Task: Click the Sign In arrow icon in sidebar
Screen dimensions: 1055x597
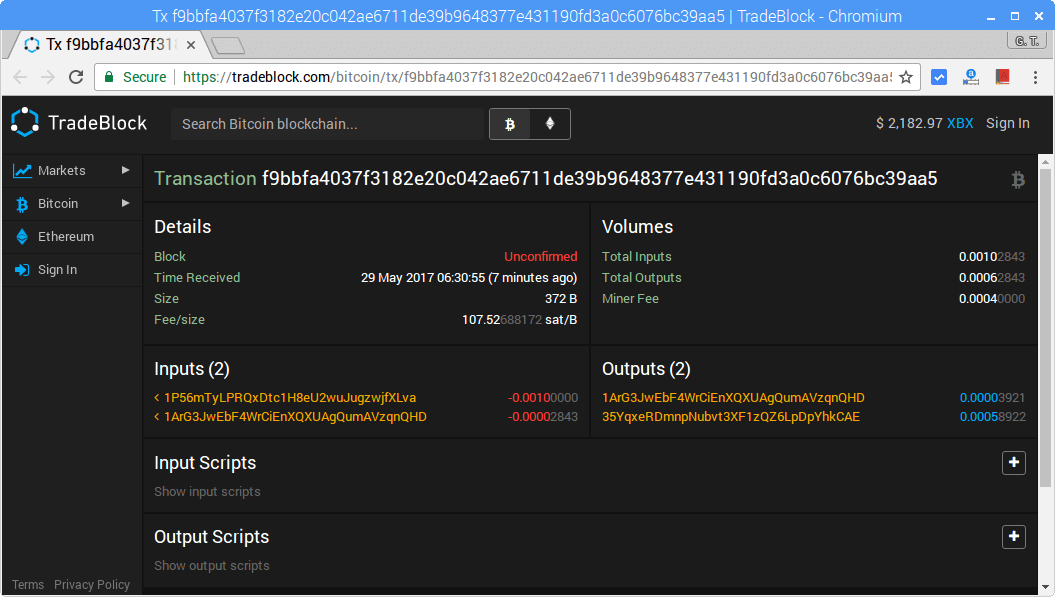Action: [x=24, y=270]
